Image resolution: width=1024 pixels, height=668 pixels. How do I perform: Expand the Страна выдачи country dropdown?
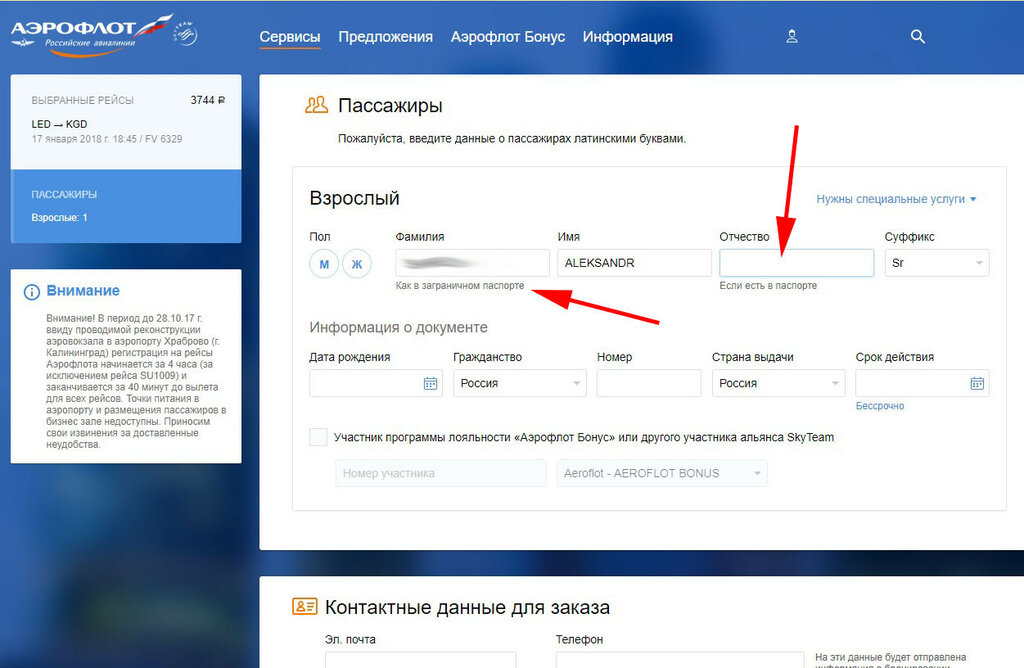[778, 383]
